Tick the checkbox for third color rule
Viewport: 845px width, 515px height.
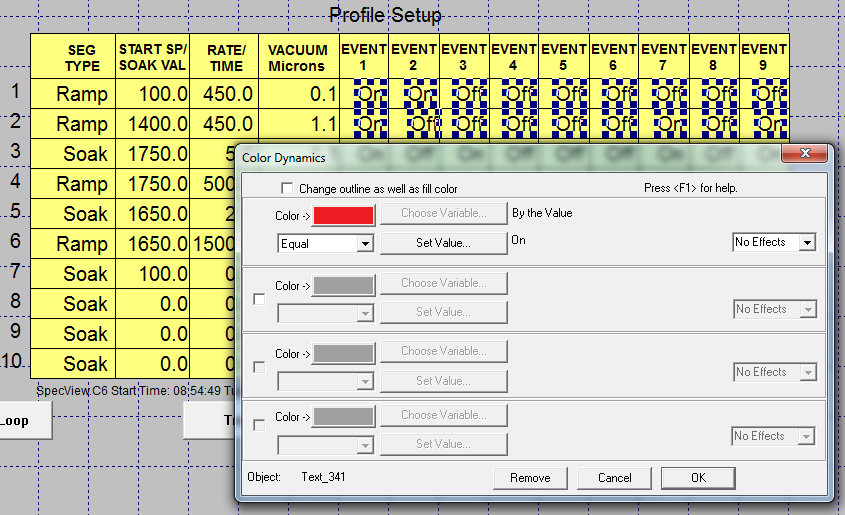[260, 367]
